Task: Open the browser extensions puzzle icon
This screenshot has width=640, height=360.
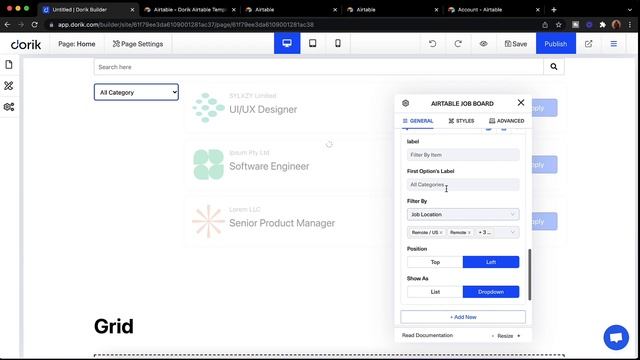Action: click(602, 24)
